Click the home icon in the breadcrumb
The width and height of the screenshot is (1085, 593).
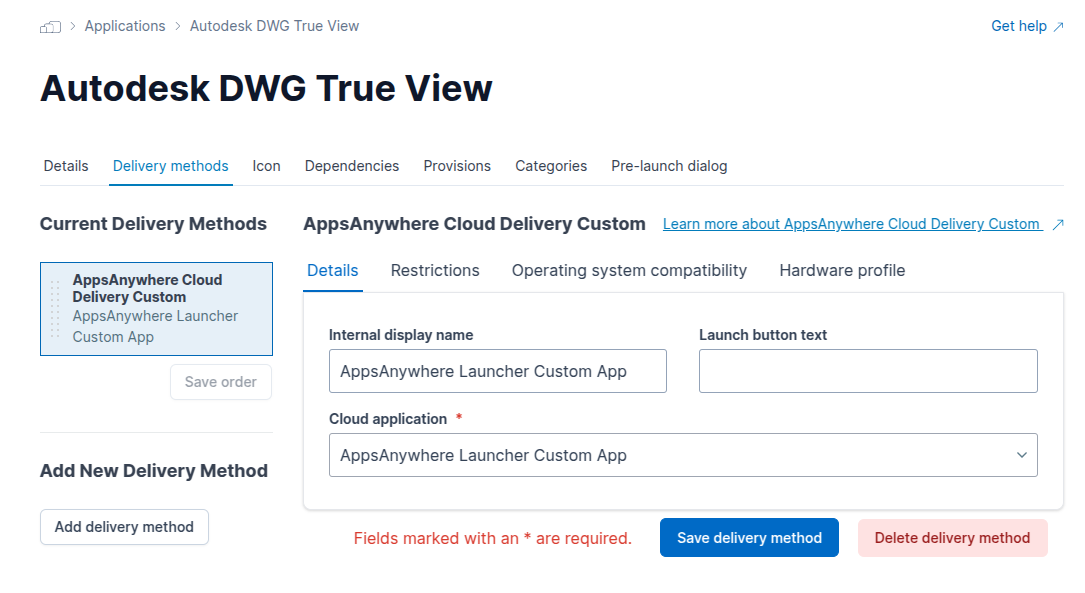coord(50,27)
